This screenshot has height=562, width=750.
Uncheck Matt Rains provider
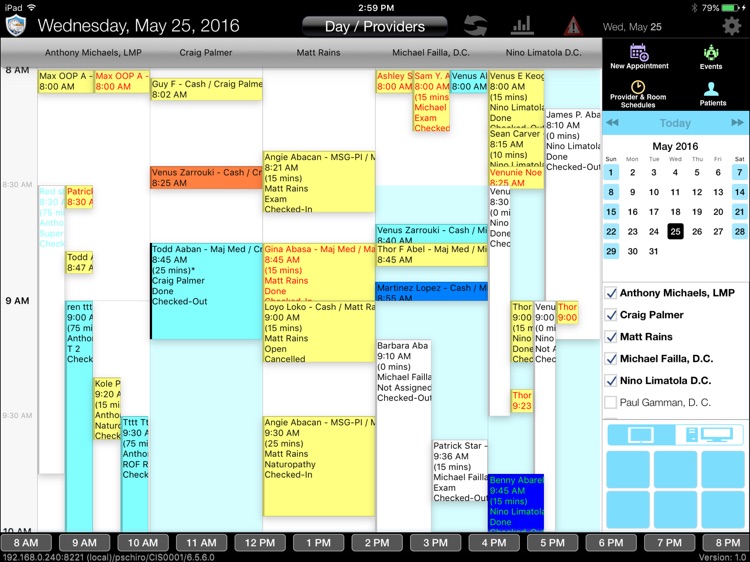[611, 337]
